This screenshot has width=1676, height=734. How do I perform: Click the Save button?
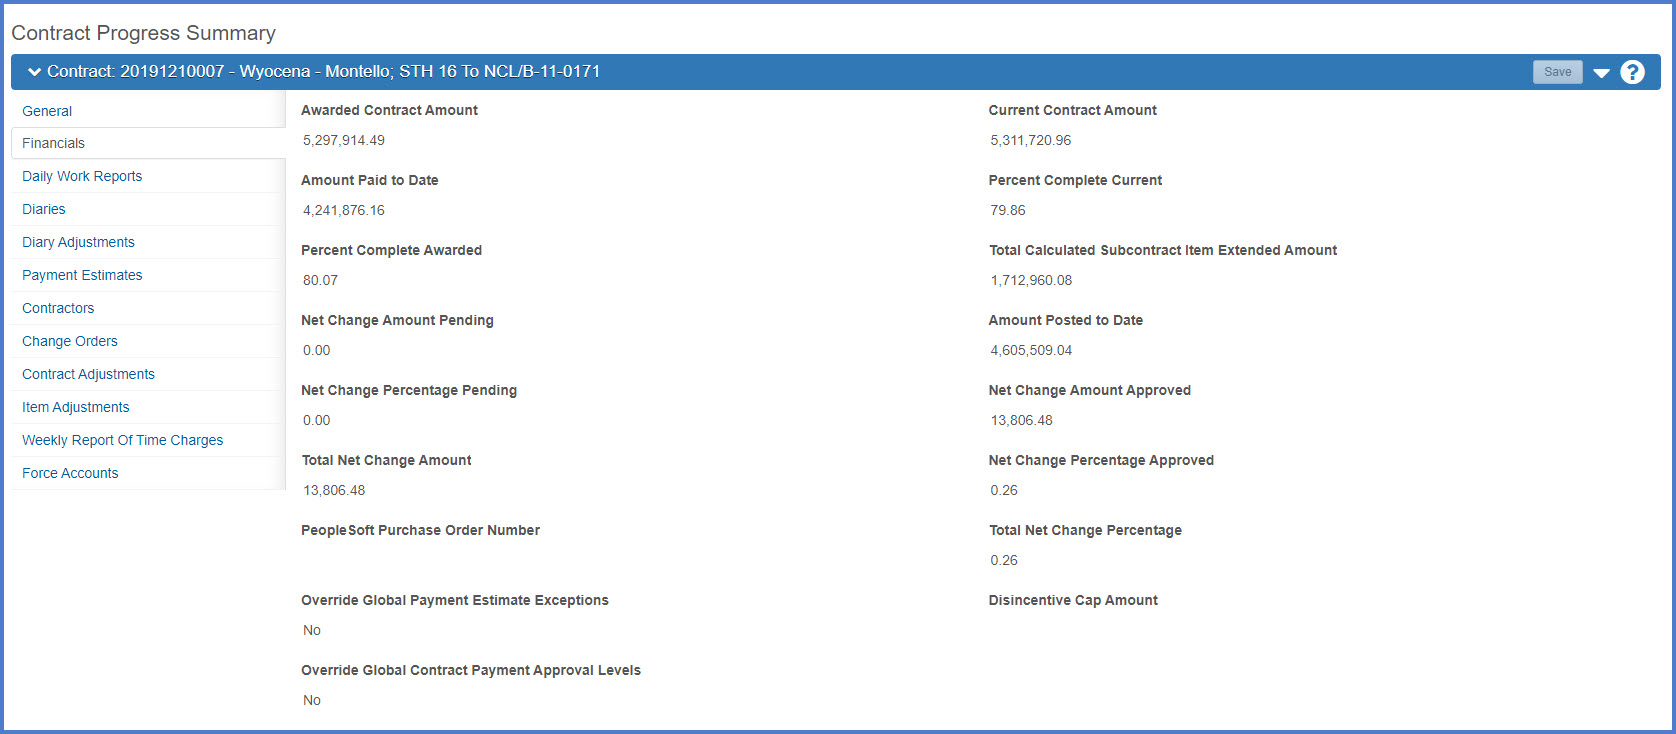point(1557,72)
